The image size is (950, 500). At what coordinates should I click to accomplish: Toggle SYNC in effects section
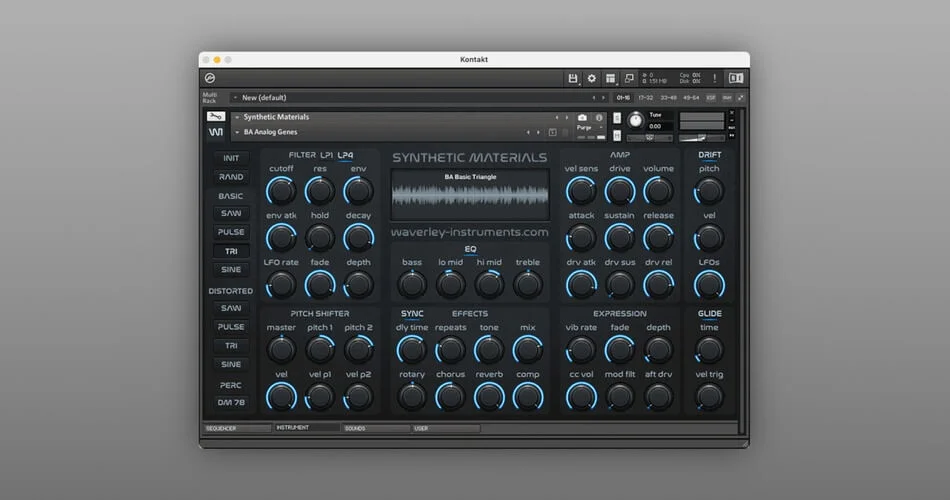[412, 313]
